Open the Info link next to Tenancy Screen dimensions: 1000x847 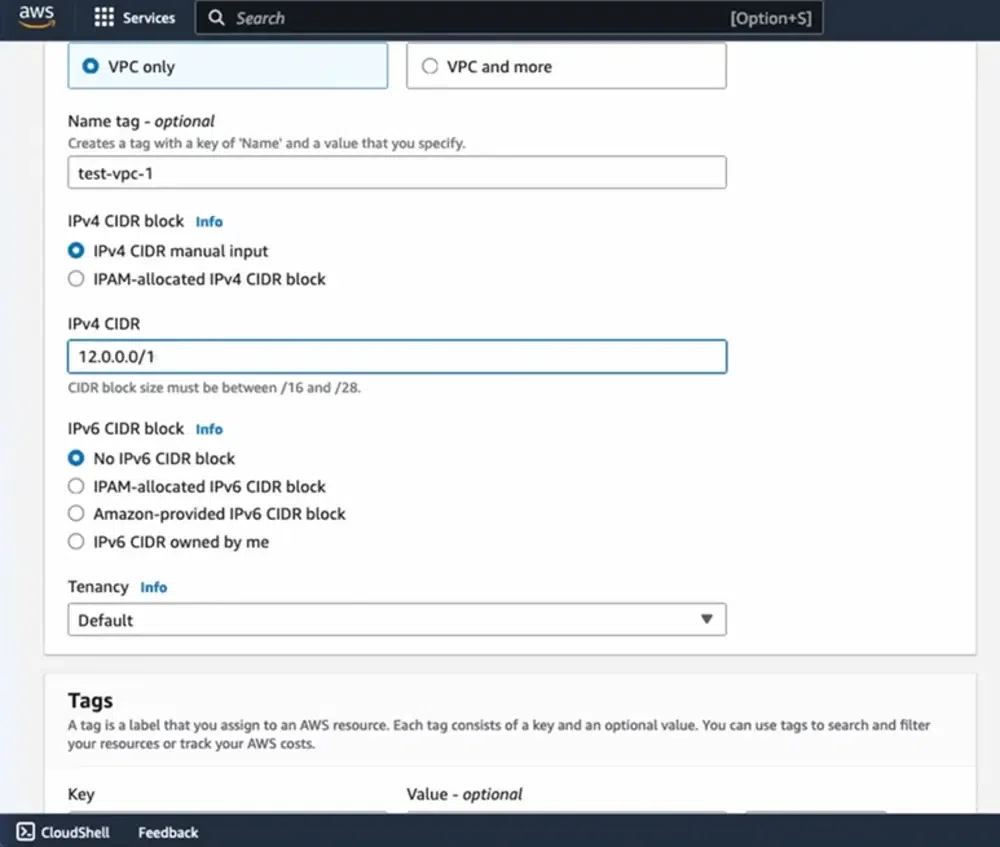pos(153,587)
